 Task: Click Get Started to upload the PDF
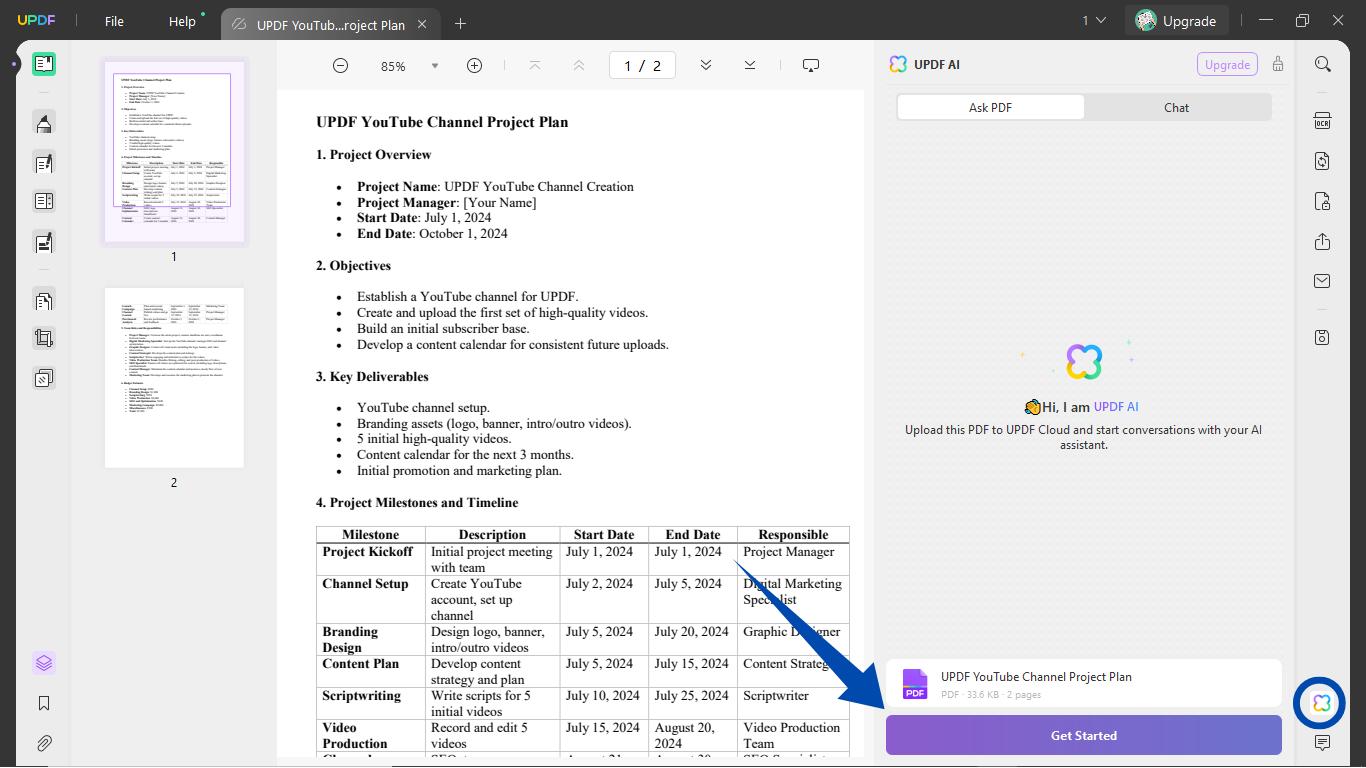coord(1083,735)
